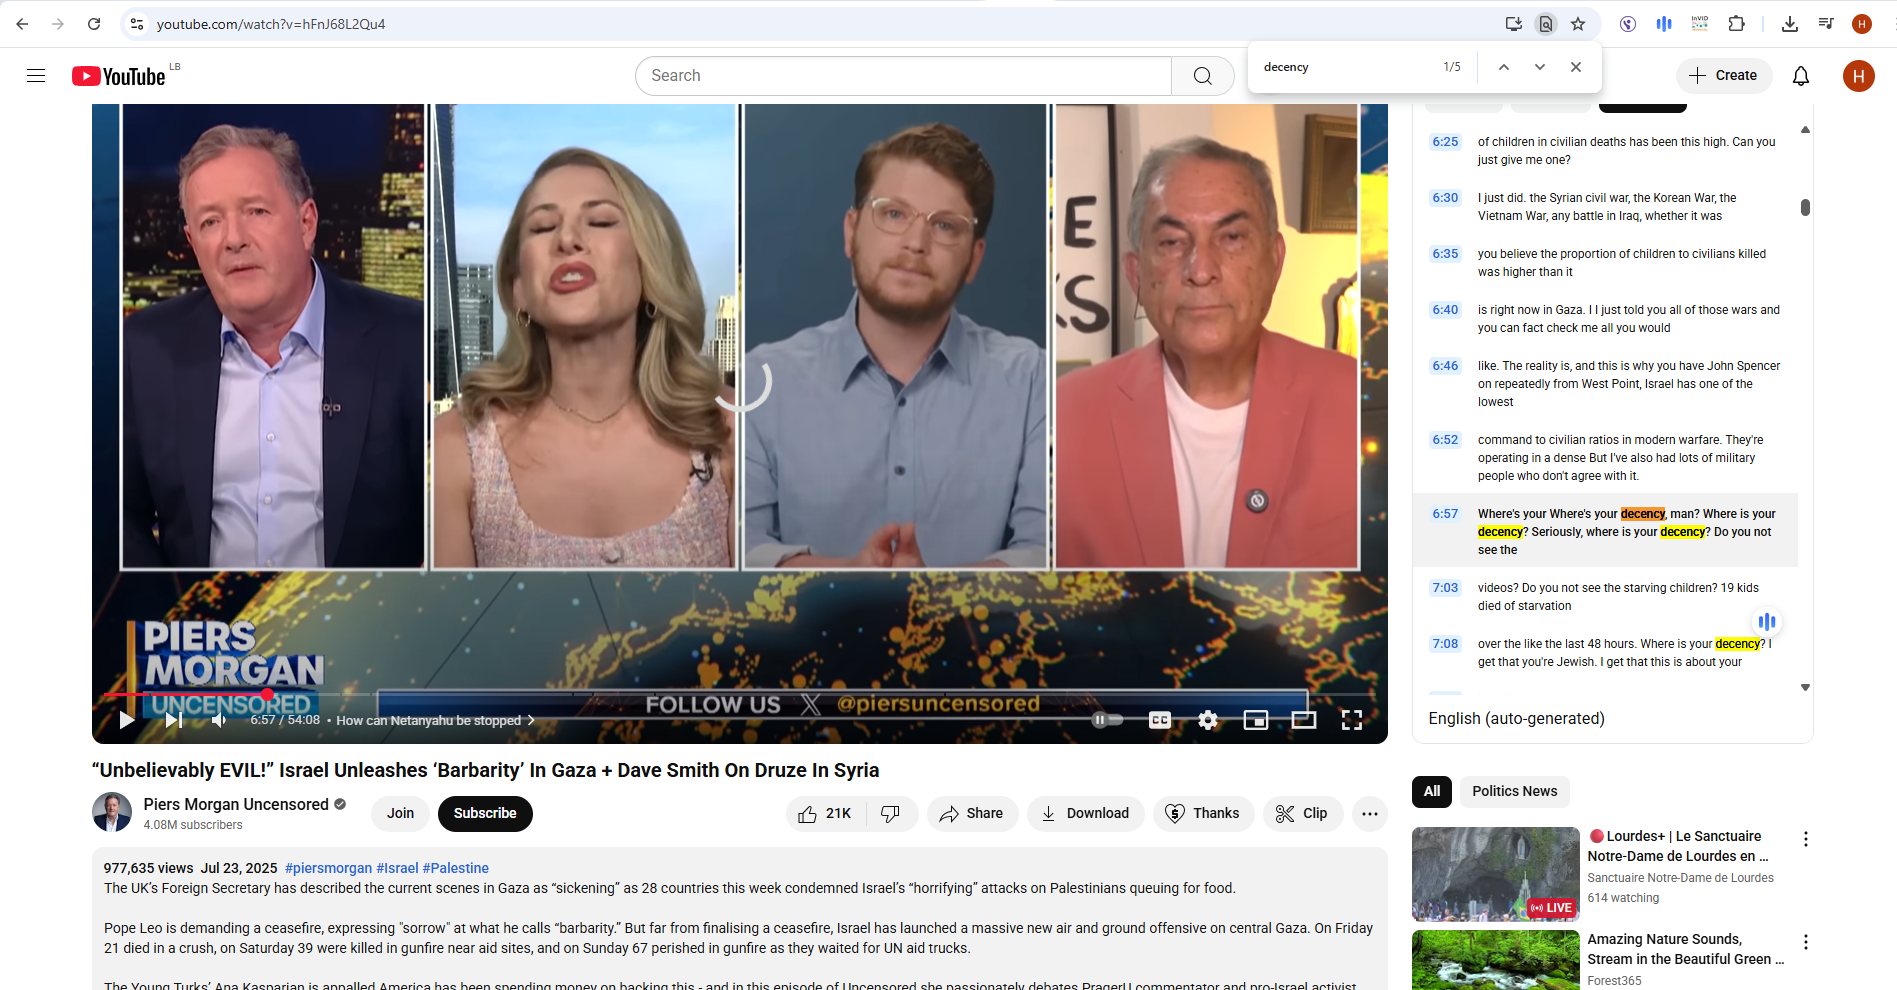Open options for Lourdes live video
This screenshot has width=1897, height=990.
pyautogui.click(x=1805, y=839)
